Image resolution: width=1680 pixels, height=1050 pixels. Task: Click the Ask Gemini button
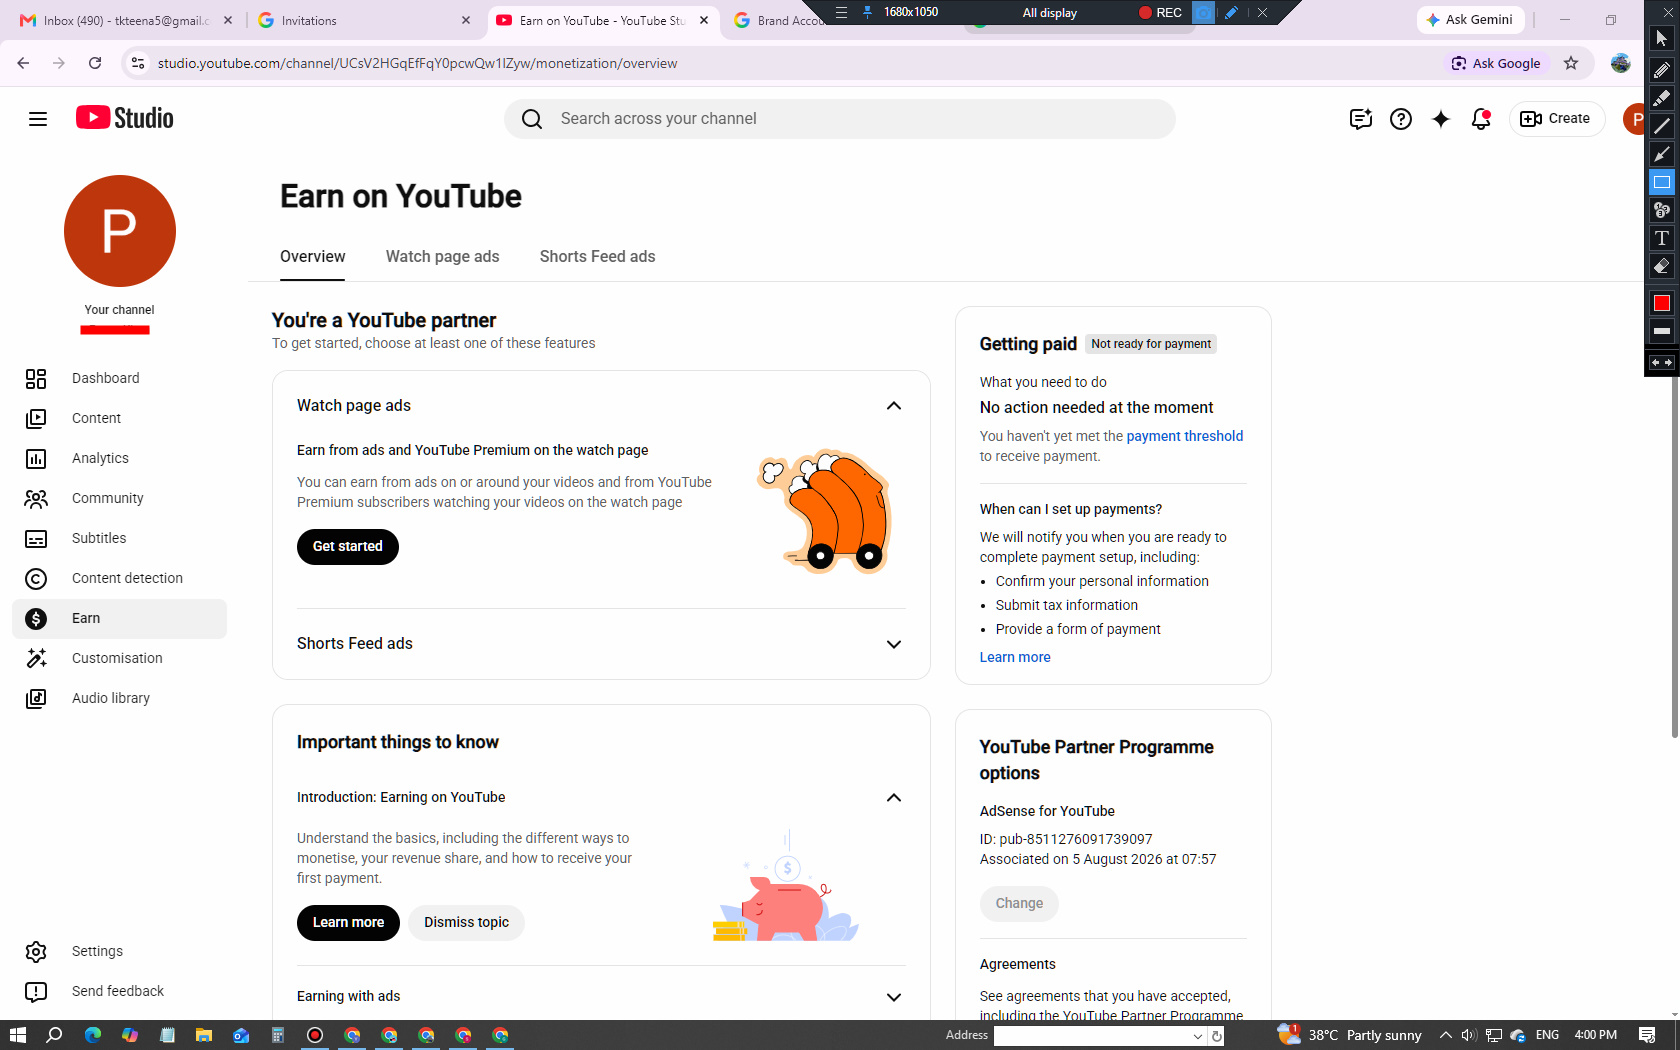click(x=1470, y=20)
